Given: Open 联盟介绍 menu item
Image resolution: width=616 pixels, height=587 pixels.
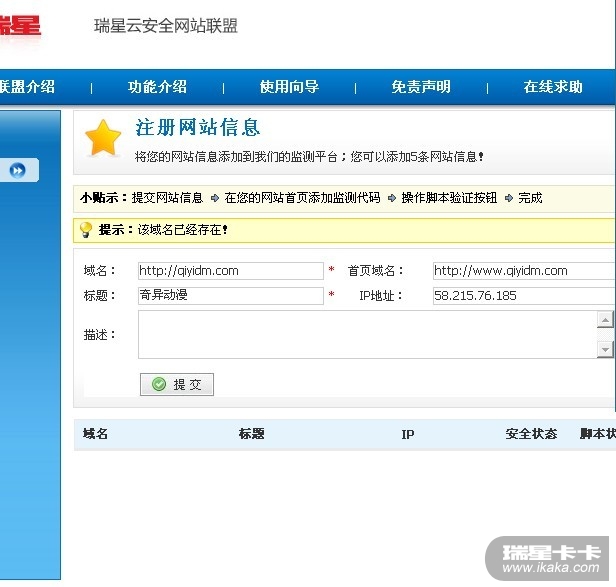Looking at the screenshot, I should coord(27,87).
